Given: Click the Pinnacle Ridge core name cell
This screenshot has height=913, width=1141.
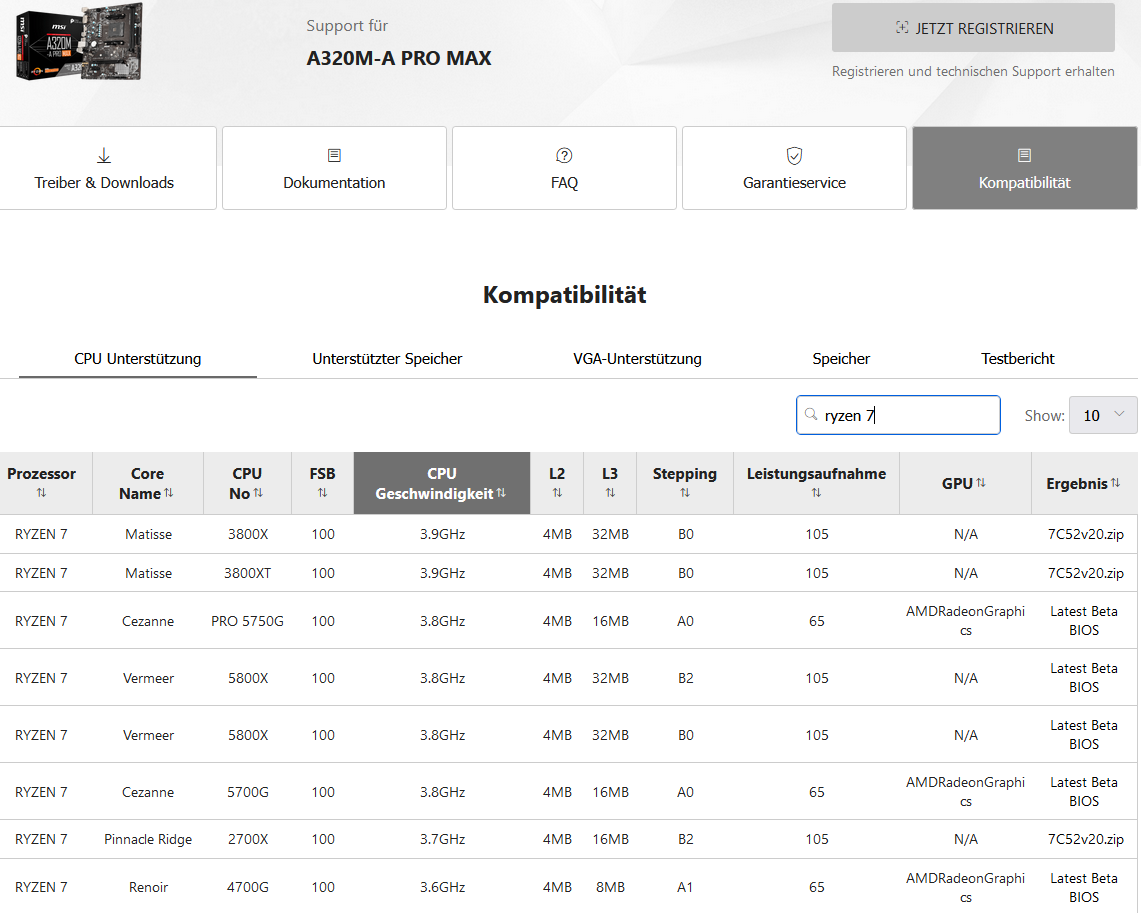Looking at the screenshot, I should (x=148, y=840).
